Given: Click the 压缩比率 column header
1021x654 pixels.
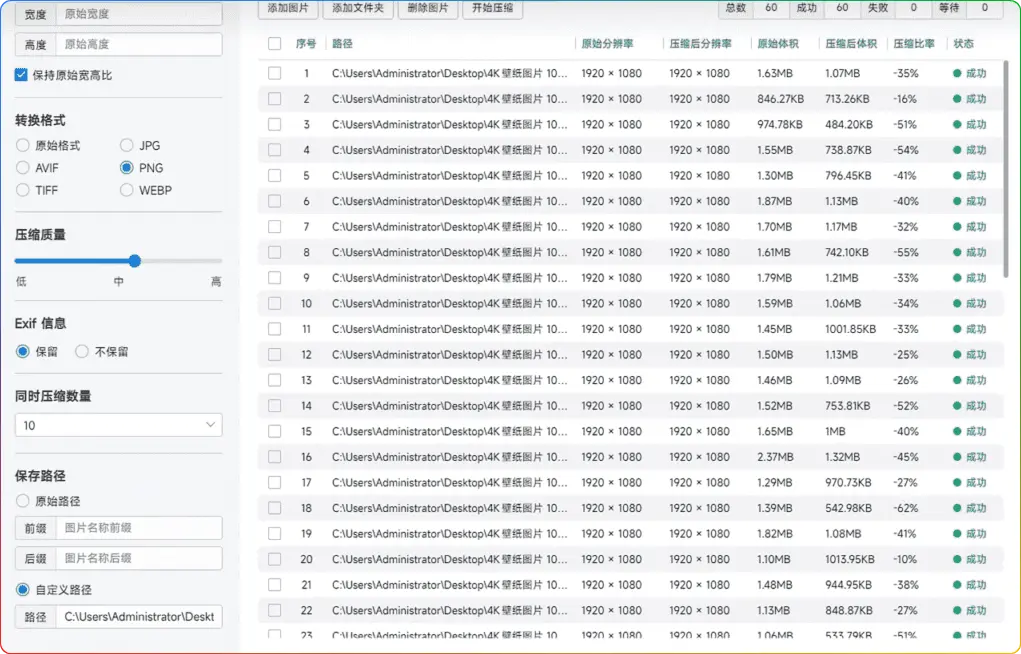Looking at the screenshot, I should (x=914, y=44).
